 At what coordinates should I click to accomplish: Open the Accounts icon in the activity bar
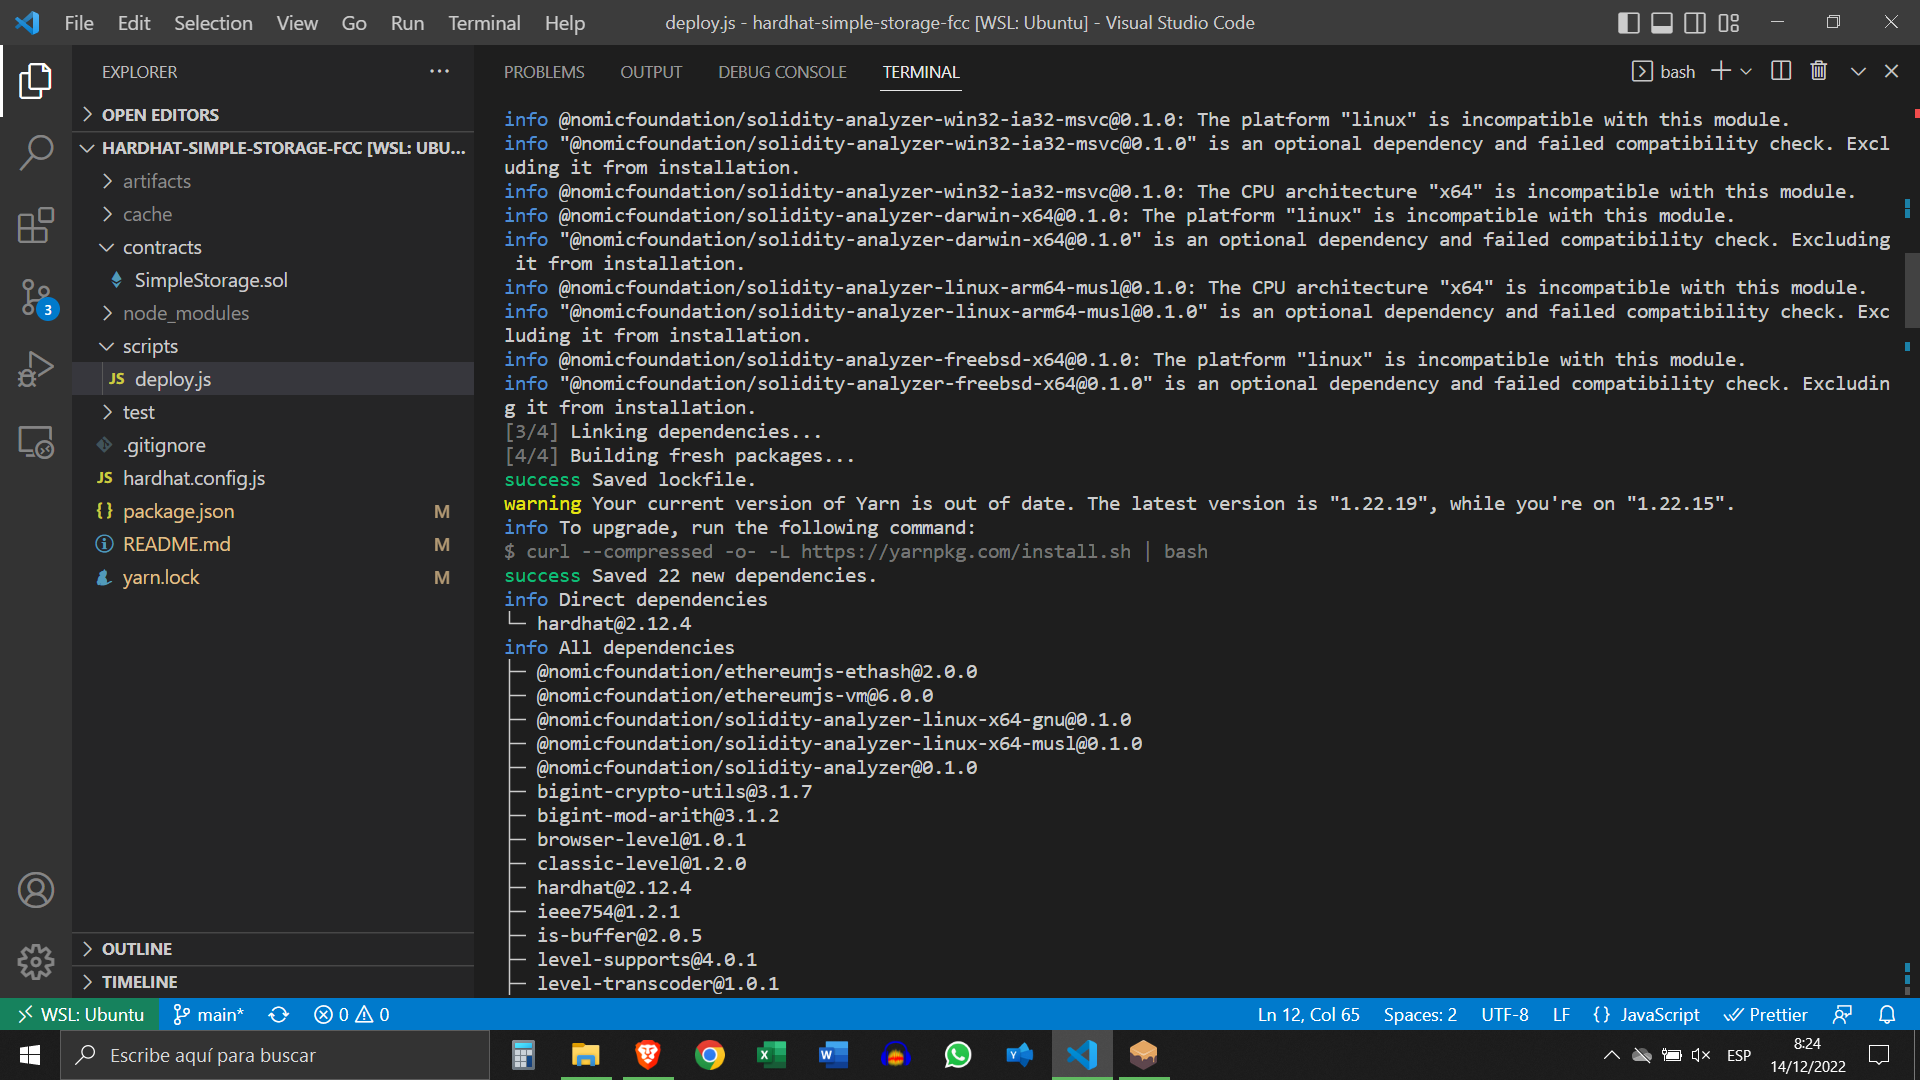coord(36,889)
